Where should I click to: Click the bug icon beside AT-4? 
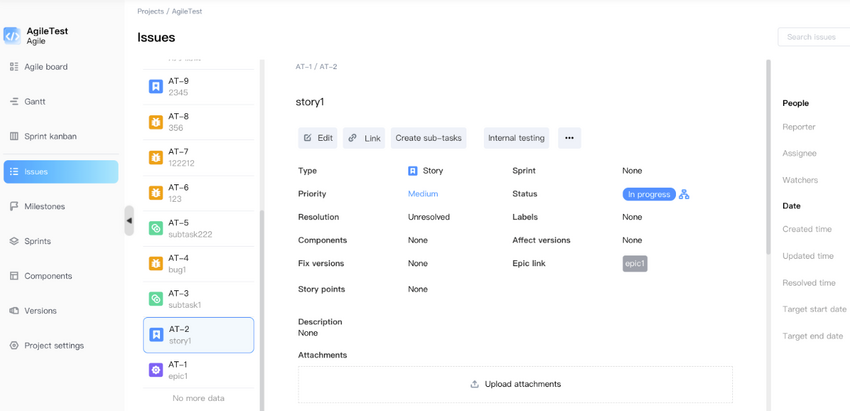pos(156,264)
